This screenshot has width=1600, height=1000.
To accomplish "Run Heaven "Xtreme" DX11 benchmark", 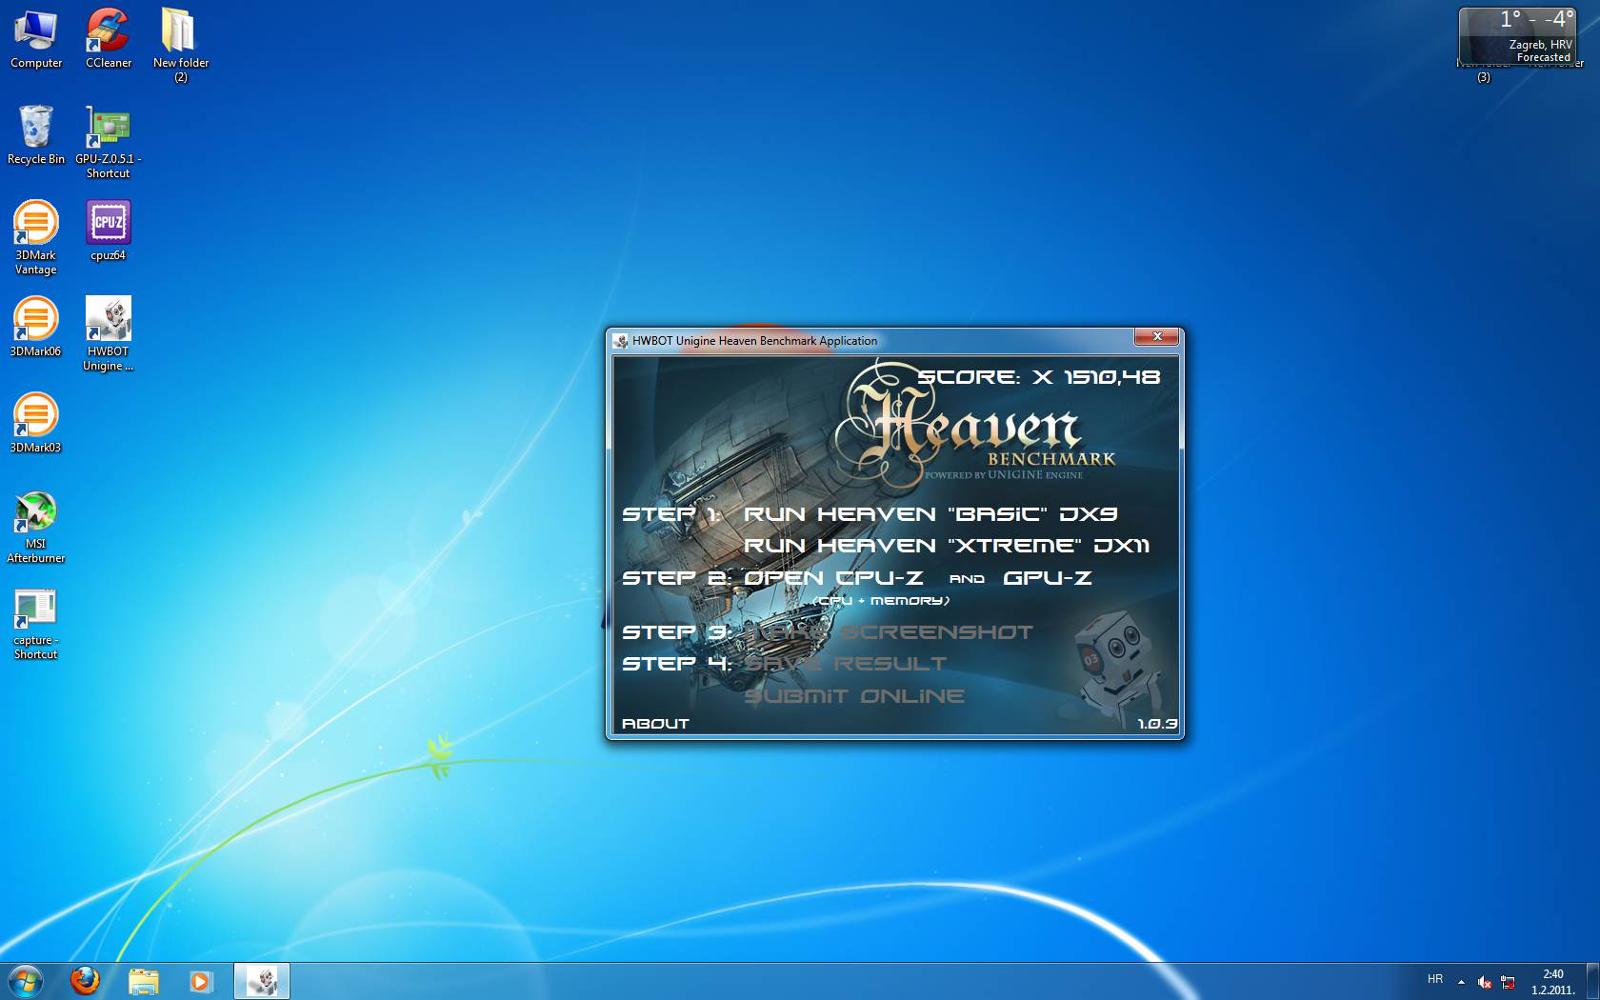I will point(946,546).
